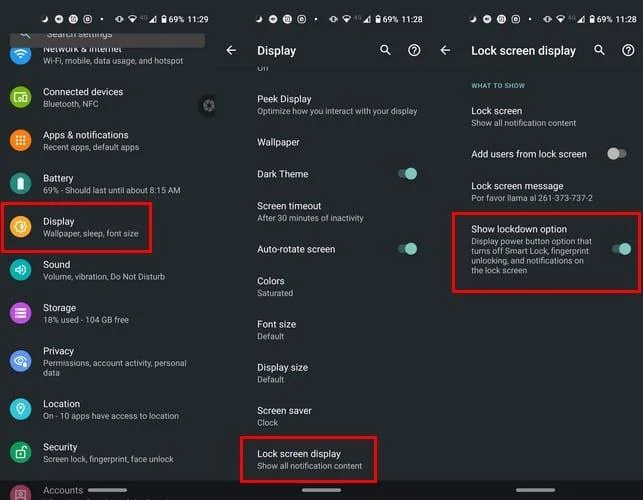Open Lock screen display entry
Viewport: 643px width, 500px height.
click(x=309, y=459)
